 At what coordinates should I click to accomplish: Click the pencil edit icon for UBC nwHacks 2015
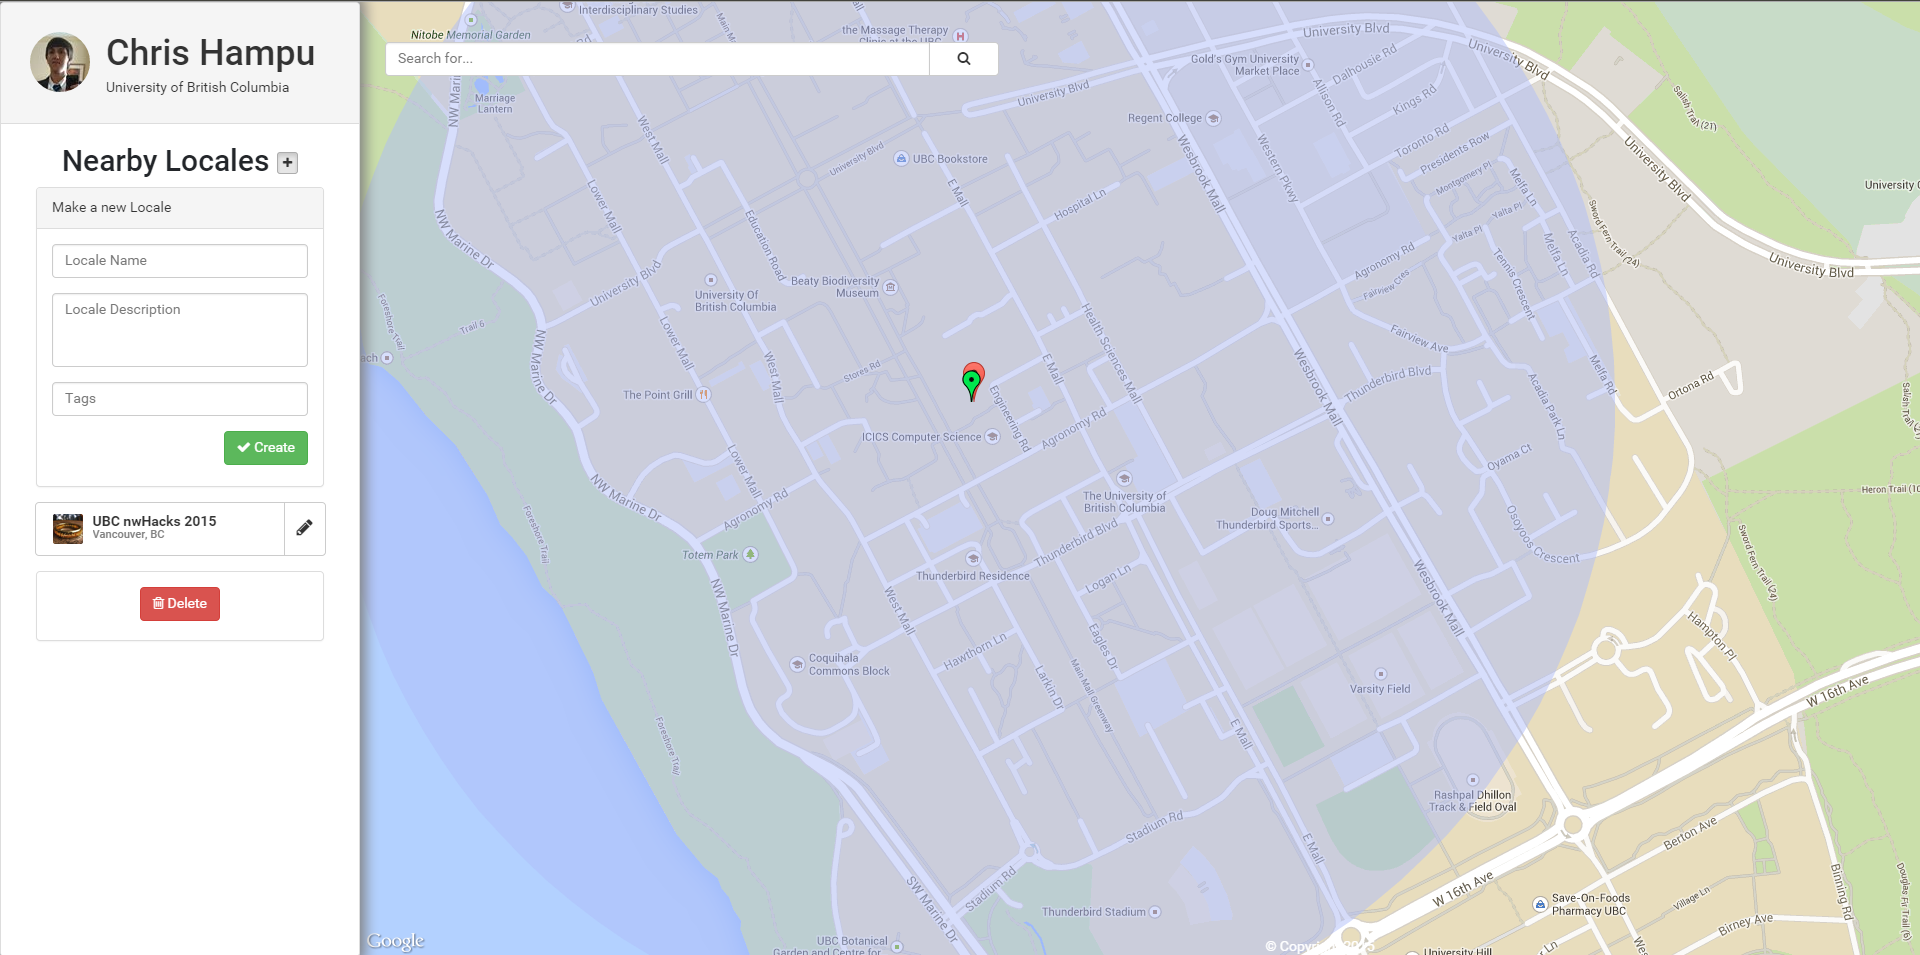pyautogui.click(x=305, y=528)
